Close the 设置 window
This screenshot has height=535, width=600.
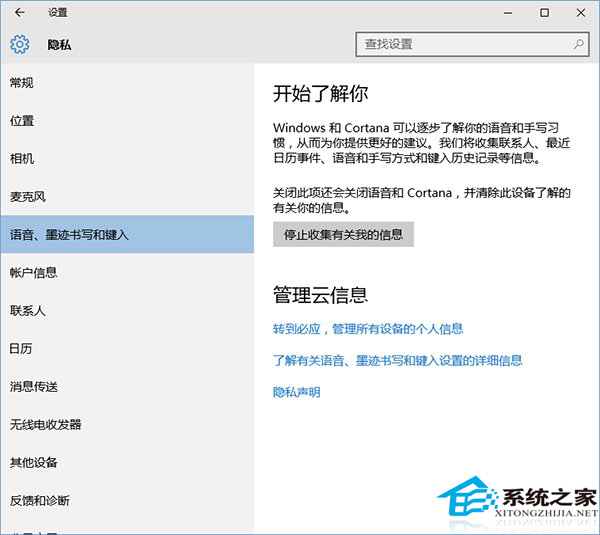point(580,13)
